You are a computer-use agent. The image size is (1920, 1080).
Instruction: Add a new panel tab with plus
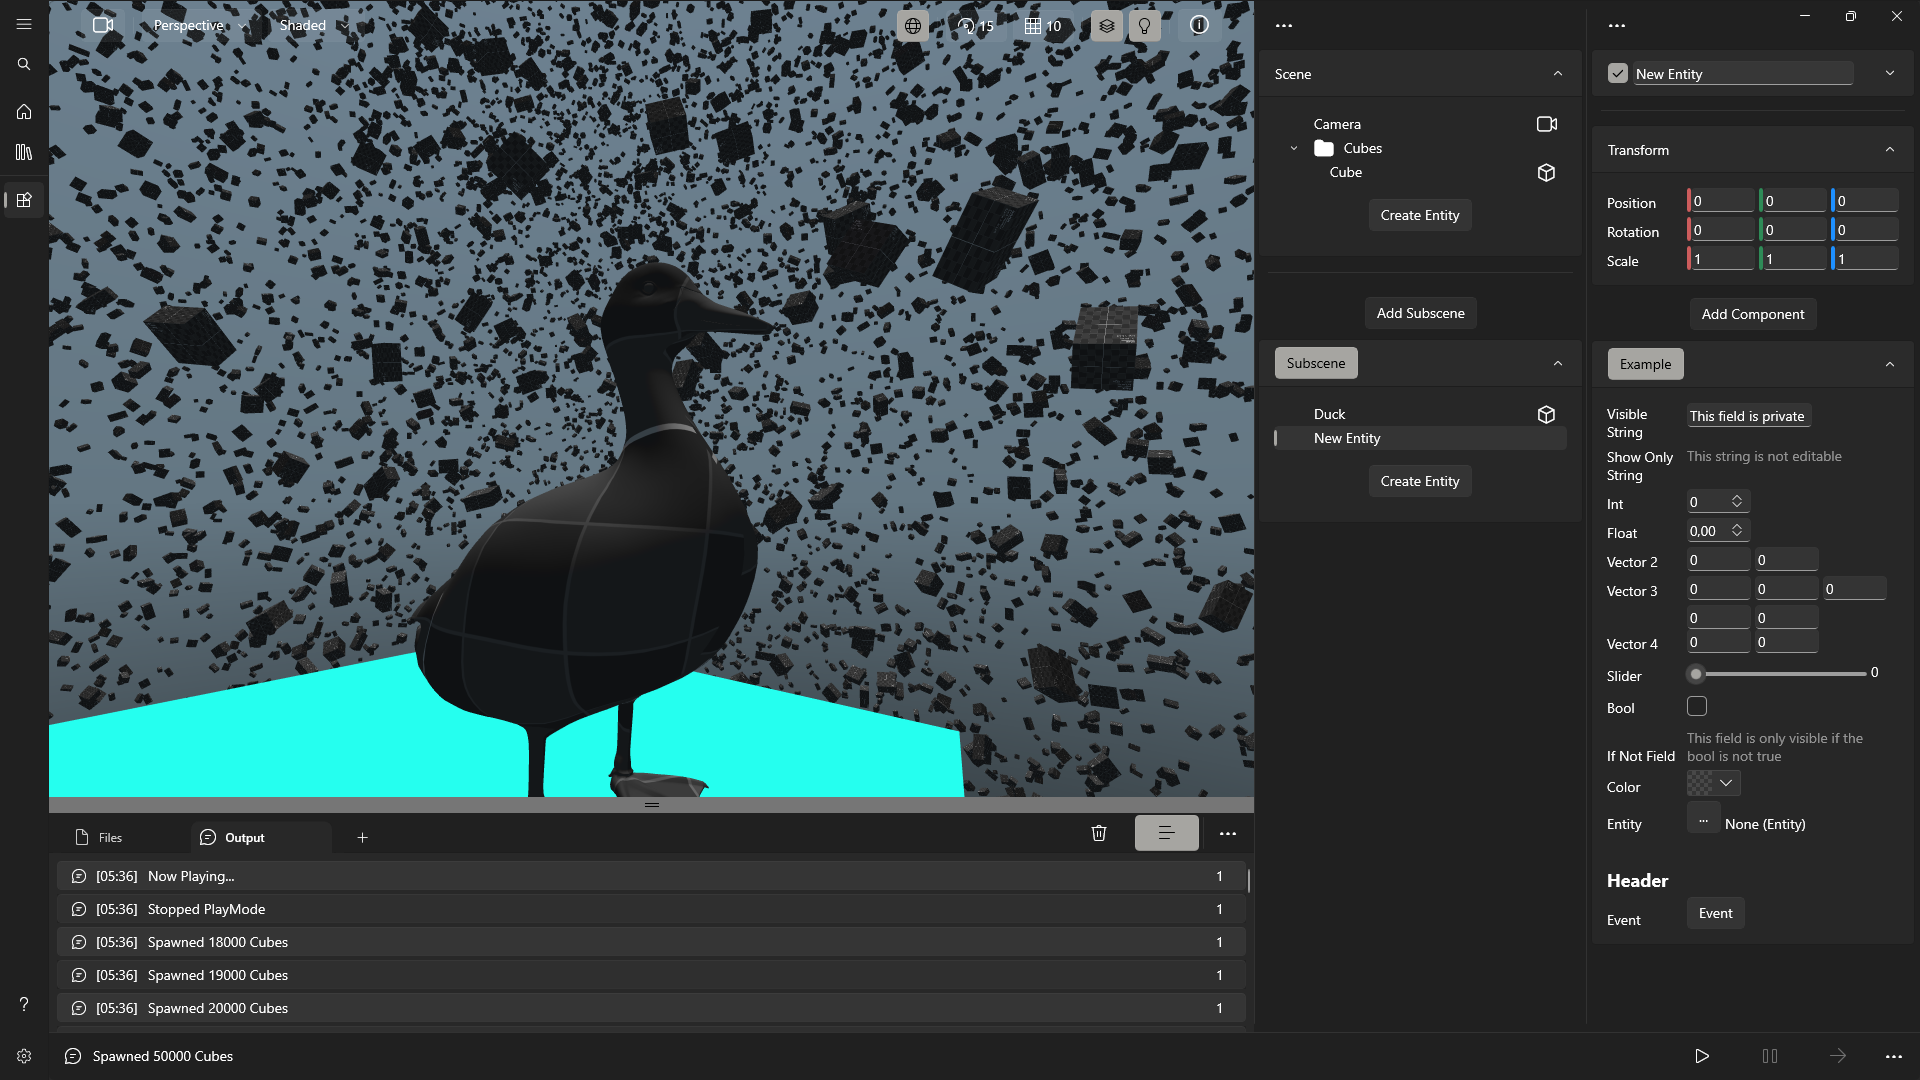362,838
